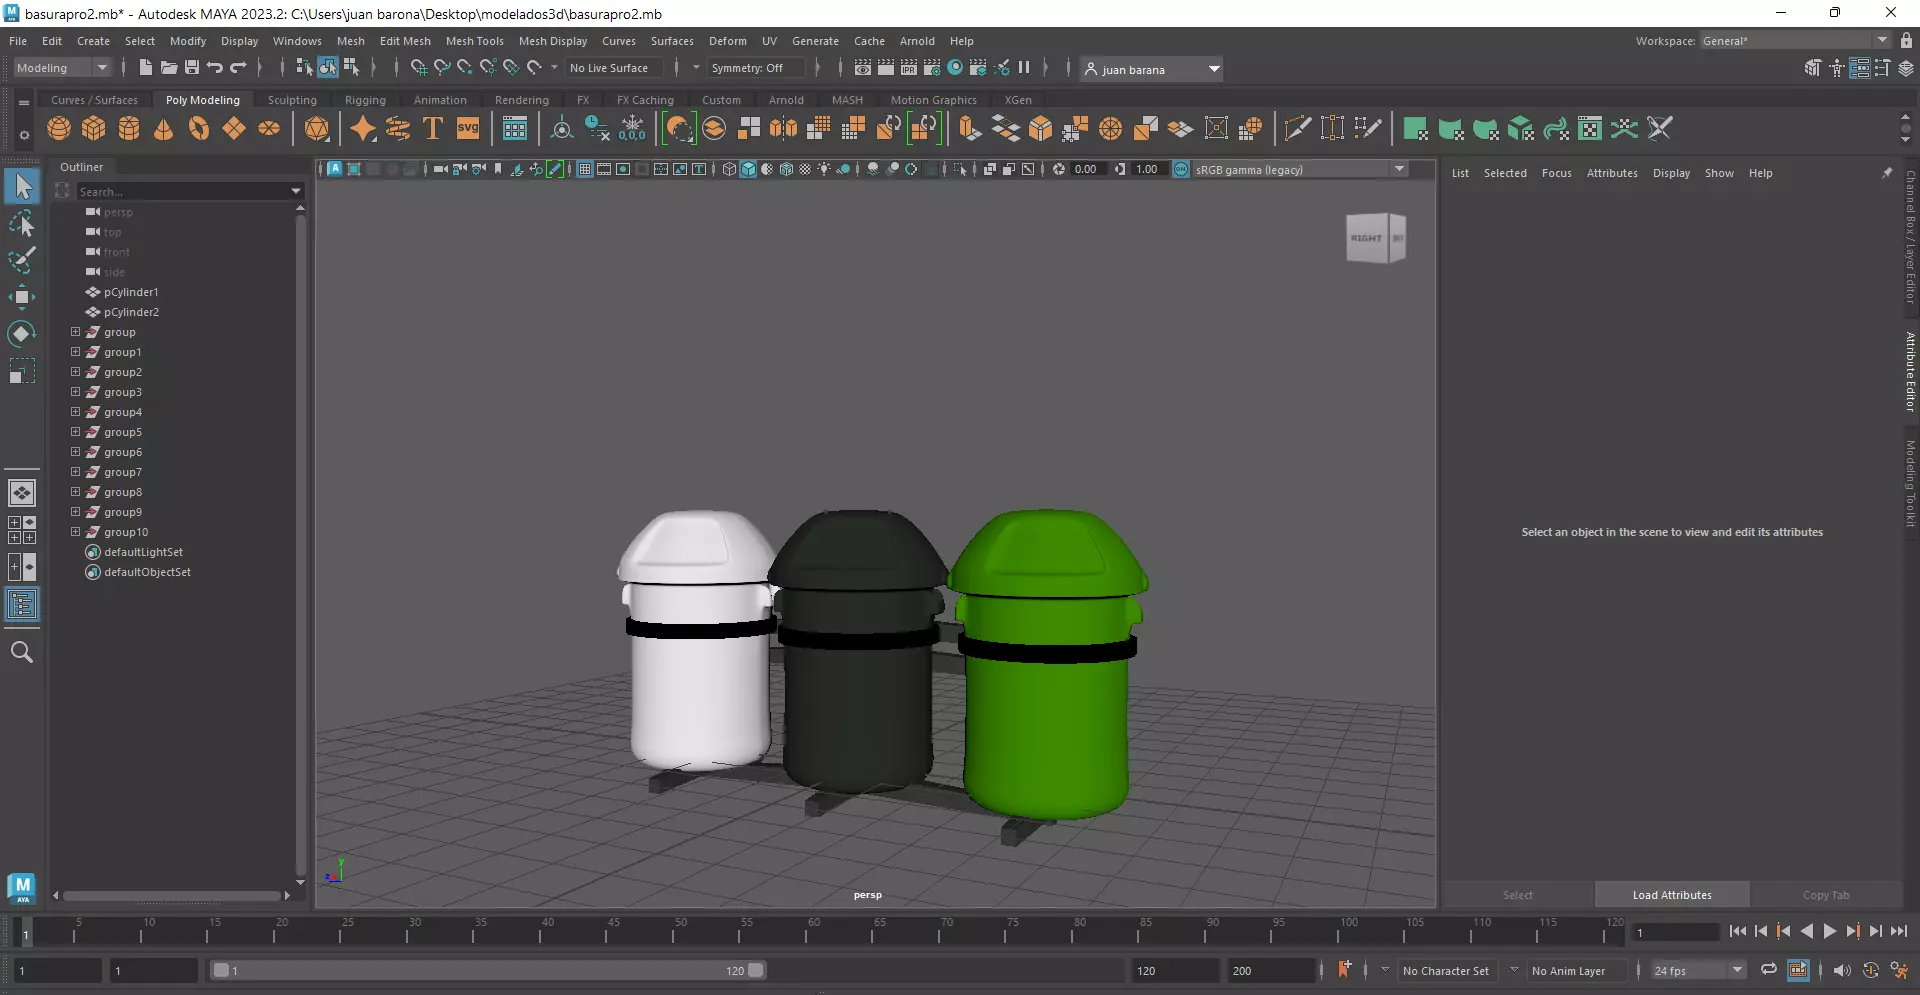Open the juan barana account dropdown

(1152, 69)
